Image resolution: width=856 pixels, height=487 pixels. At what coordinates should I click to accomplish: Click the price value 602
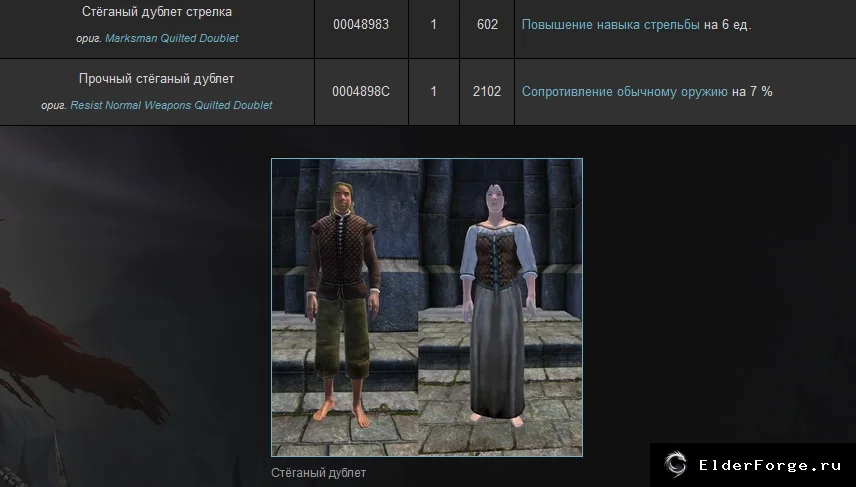click(487, 25)
